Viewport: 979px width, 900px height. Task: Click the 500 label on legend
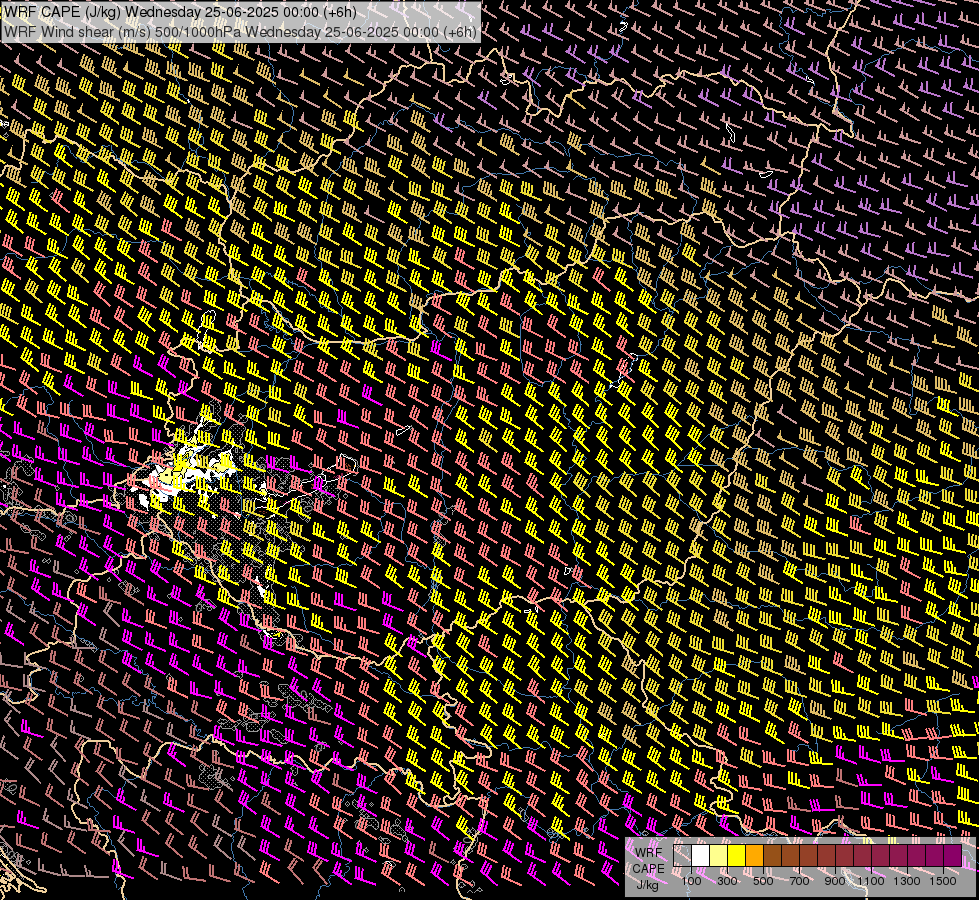click(x=763, y=881)
